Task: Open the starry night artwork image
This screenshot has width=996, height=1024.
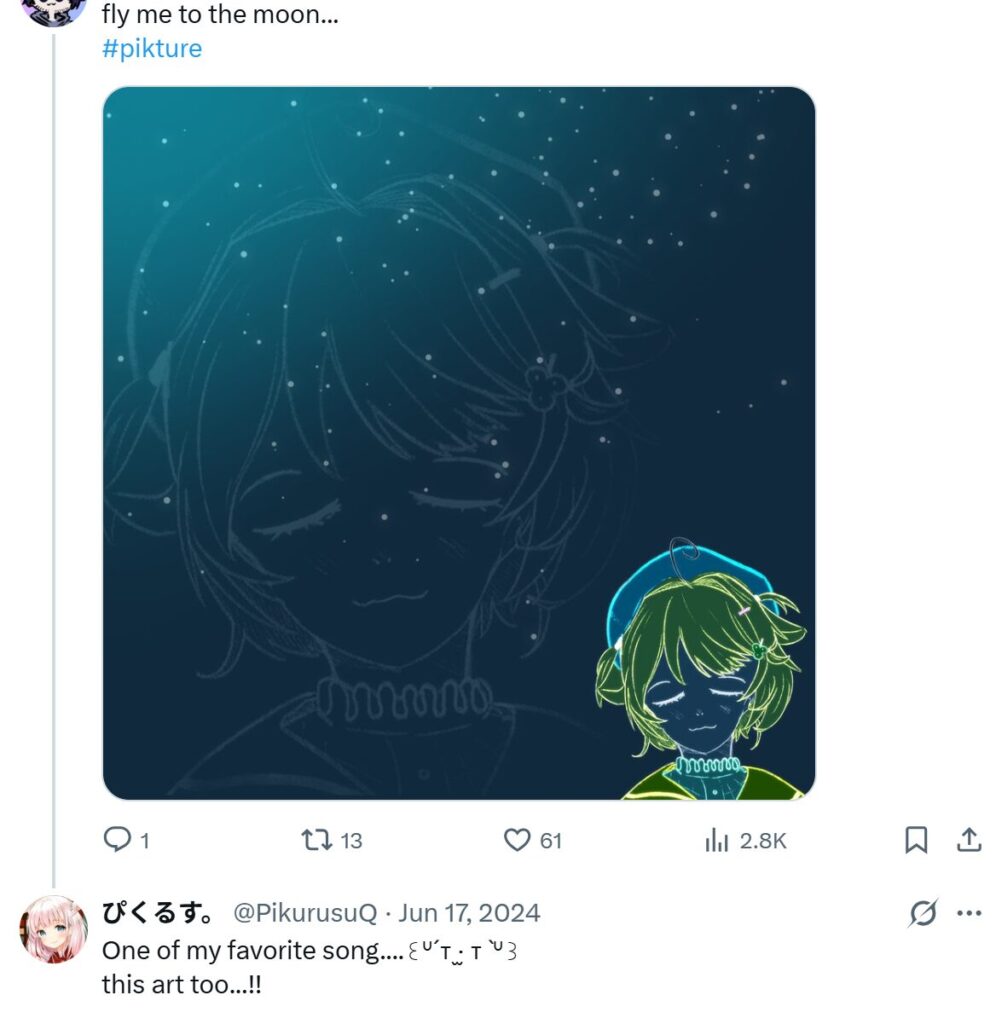Action: [x=458, y=443]
